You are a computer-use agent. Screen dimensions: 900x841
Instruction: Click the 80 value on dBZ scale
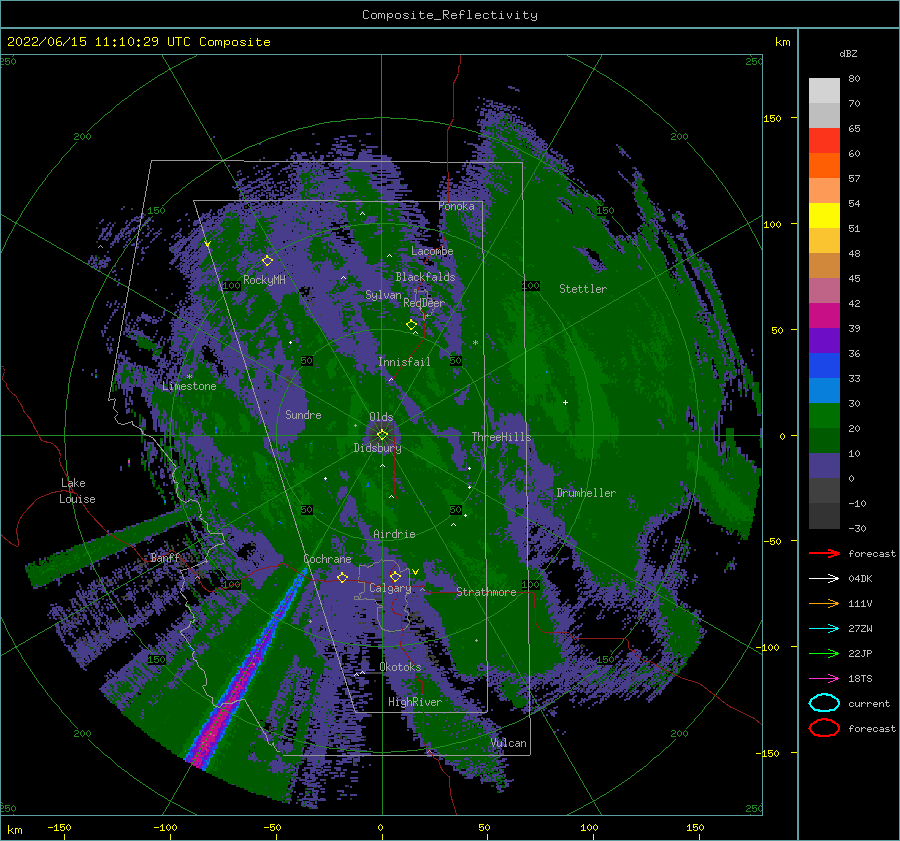point(854,79)
